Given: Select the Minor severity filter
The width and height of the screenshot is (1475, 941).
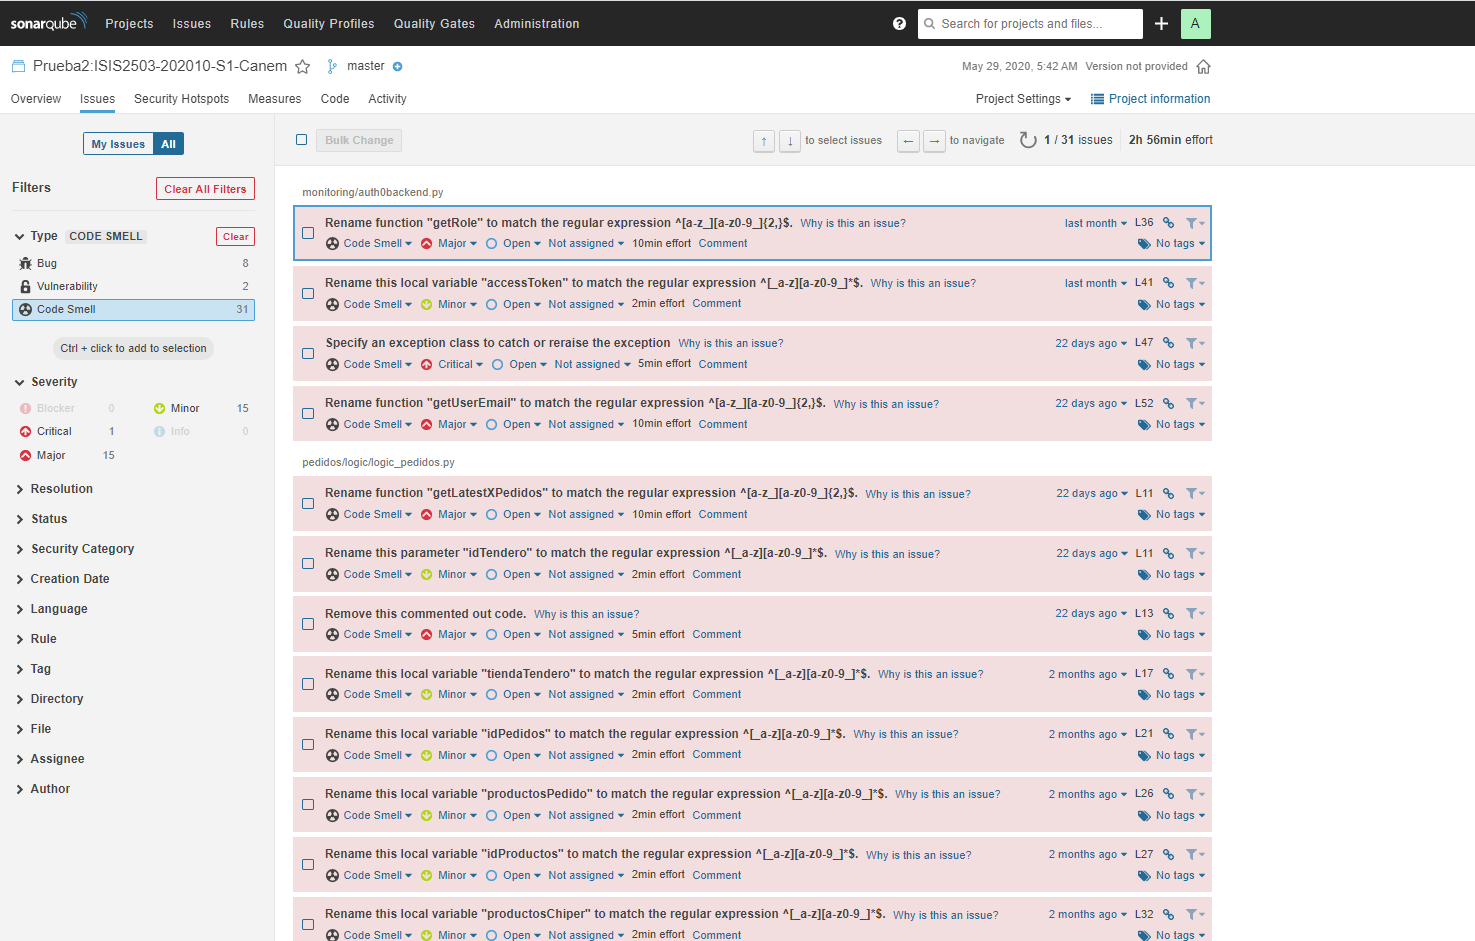Looking at the screenshot, I should [202, 408].
